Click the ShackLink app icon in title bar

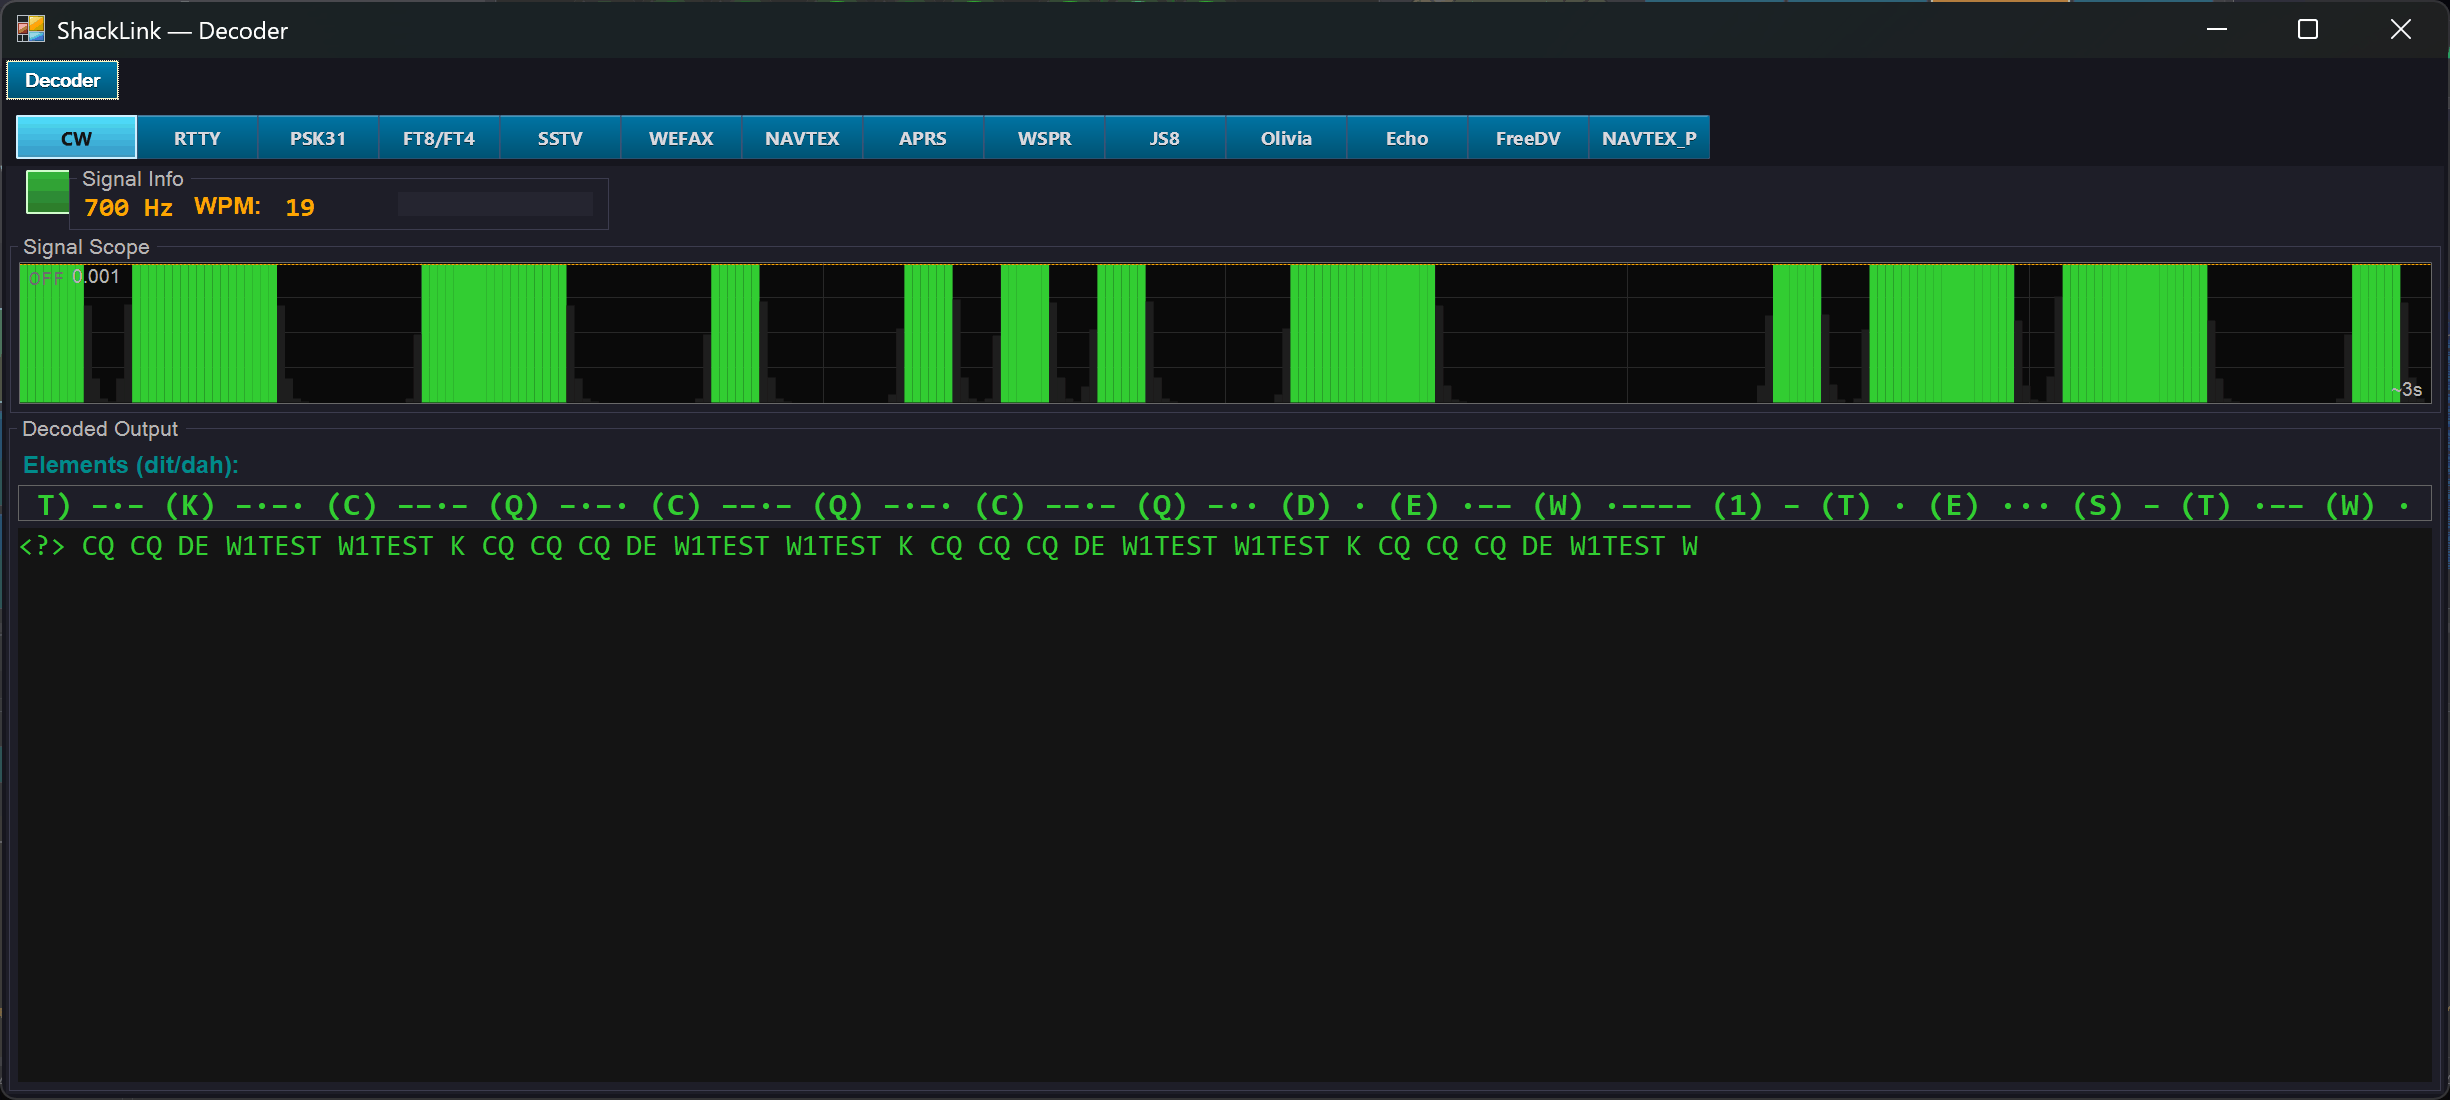point(31,29)
